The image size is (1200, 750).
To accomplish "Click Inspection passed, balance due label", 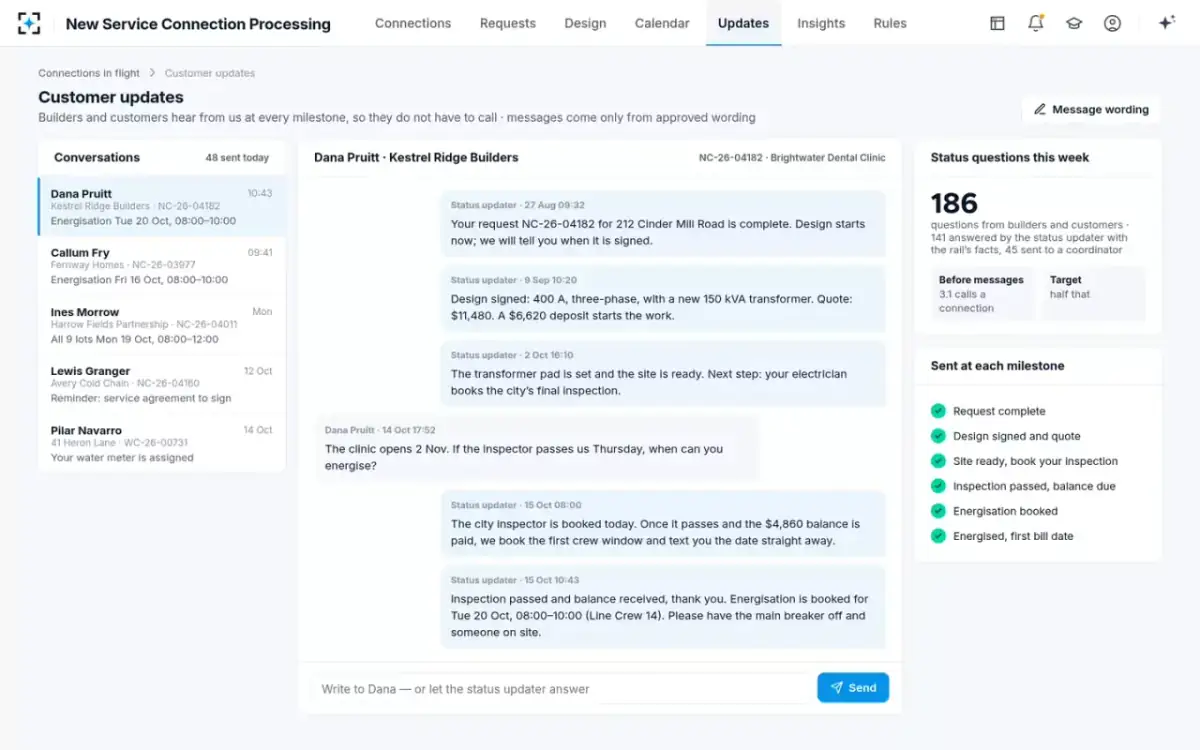I will [x=1034, y=486].
